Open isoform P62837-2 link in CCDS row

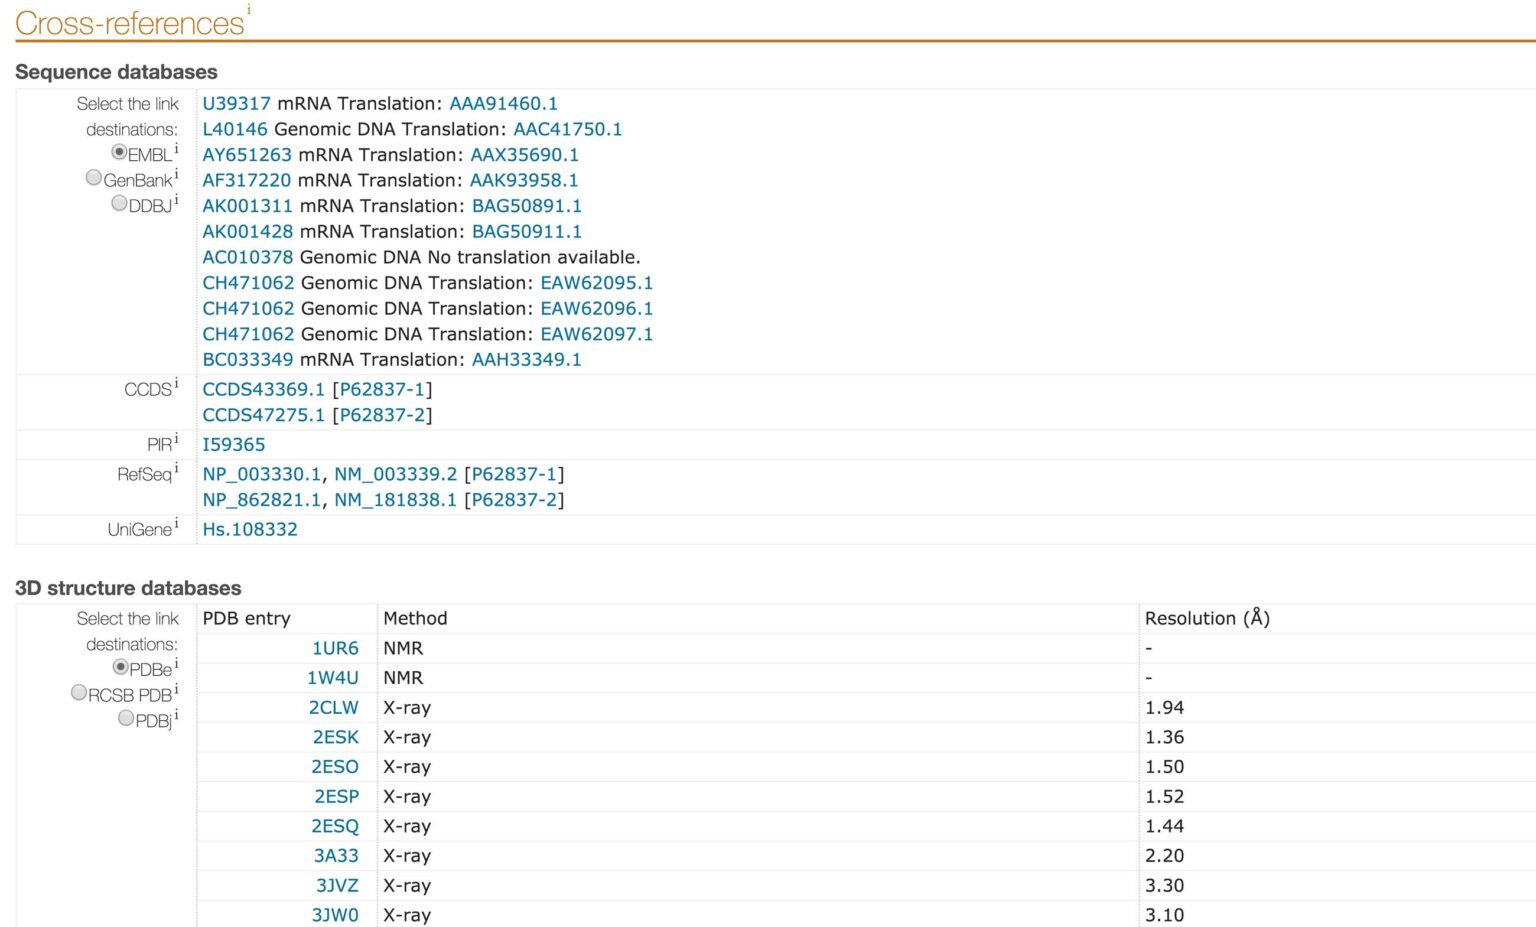383,415
